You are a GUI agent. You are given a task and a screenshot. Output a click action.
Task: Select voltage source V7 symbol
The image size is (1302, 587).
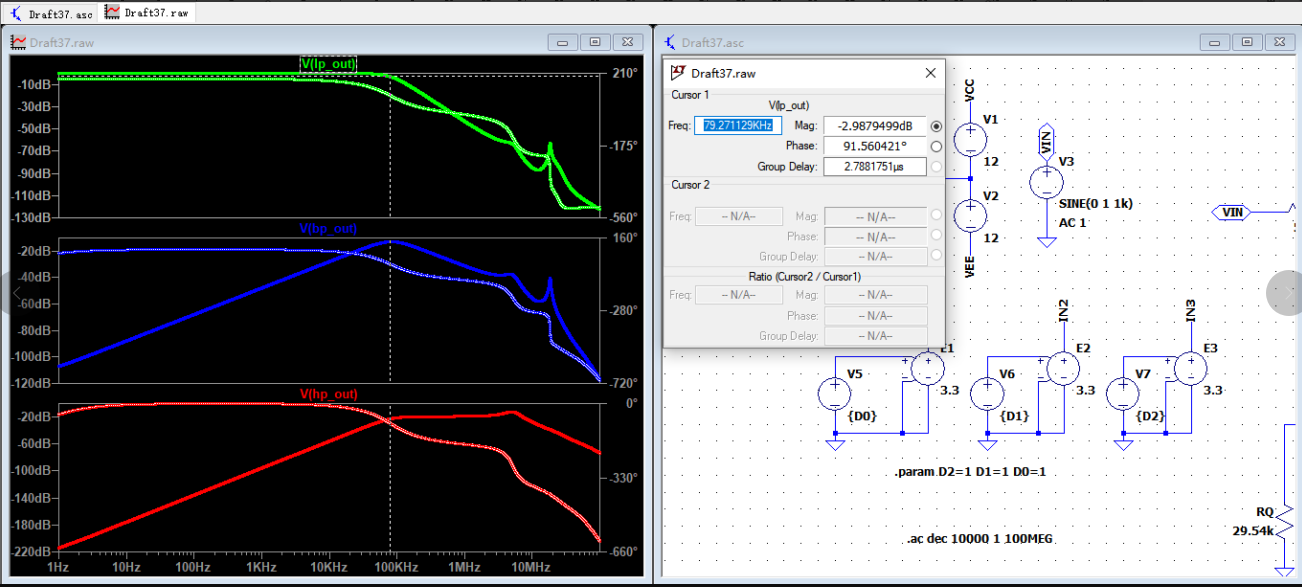1123,394
